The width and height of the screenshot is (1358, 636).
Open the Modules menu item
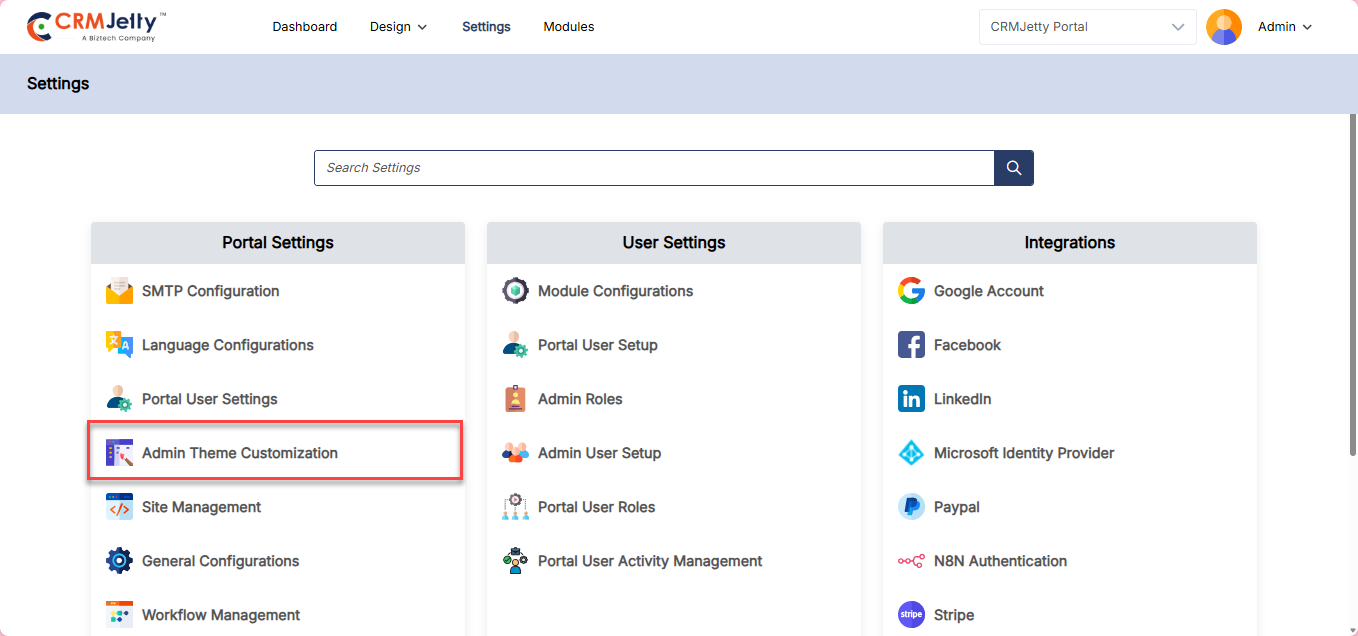(568, 27)
